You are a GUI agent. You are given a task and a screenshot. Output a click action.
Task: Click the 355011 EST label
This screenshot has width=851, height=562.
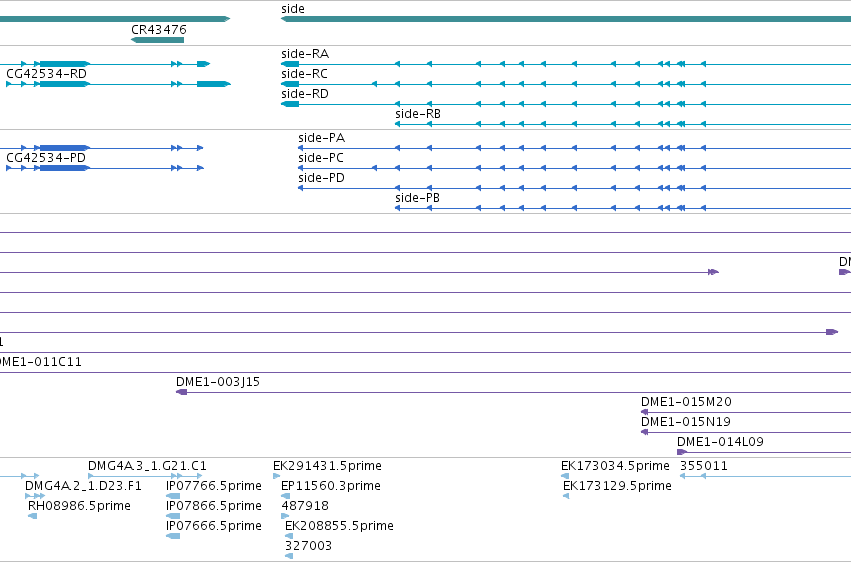[x=704, y=466]
